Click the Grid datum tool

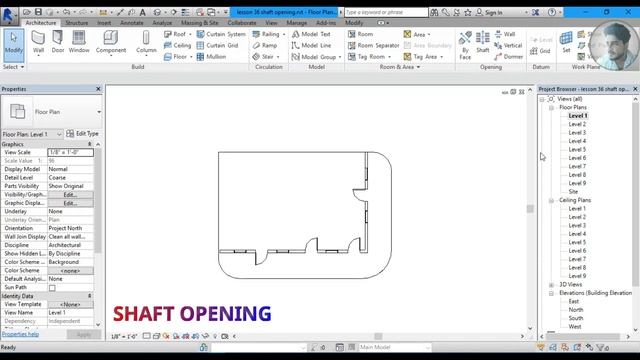coord(540,51)
